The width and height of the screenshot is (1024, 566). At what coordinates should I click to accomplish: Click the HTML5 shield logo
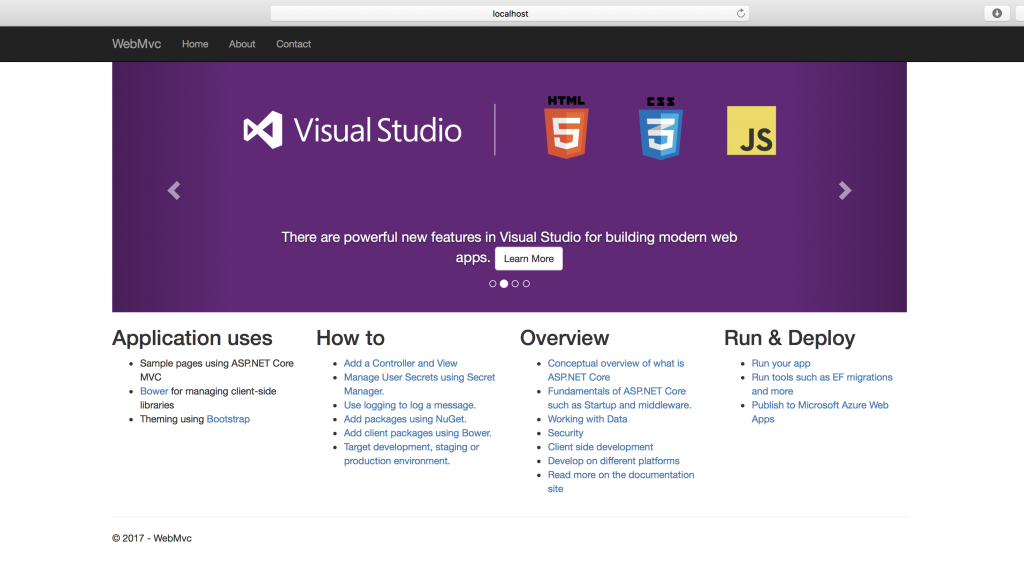click(566, 127)
